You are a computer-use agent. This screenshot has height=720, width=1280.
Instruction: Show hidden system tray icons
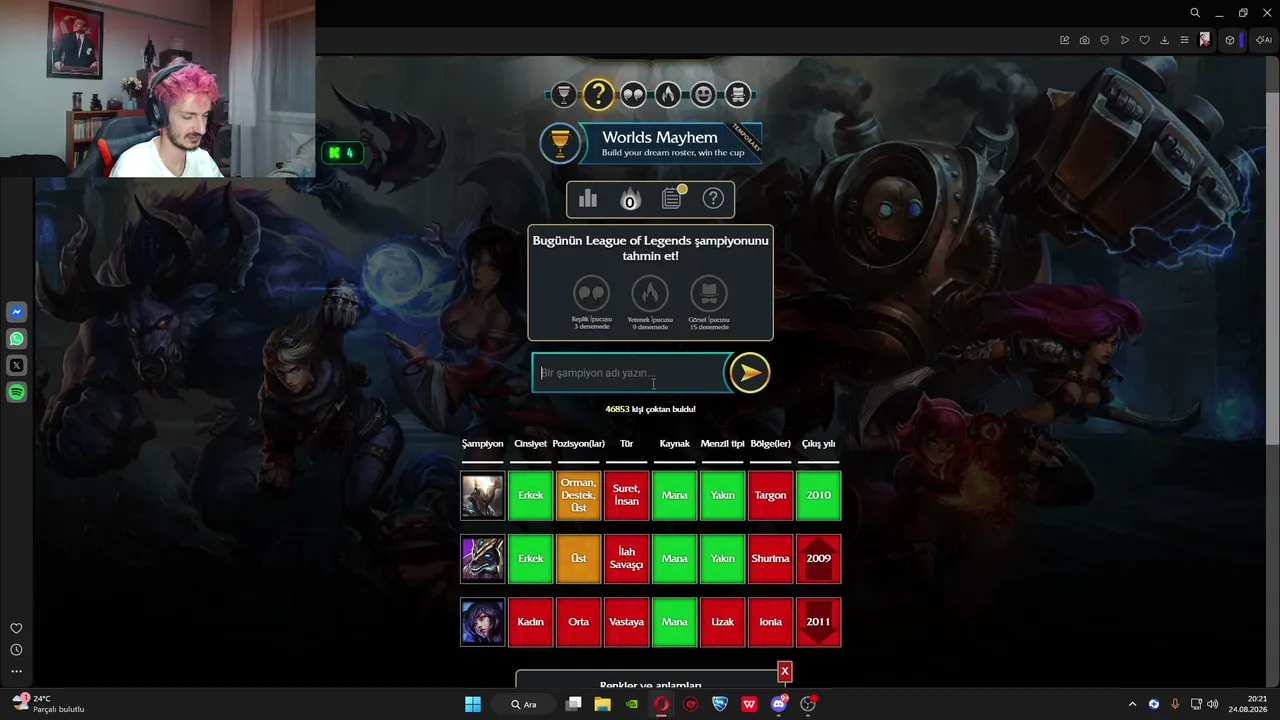[x=1132, y=704]
